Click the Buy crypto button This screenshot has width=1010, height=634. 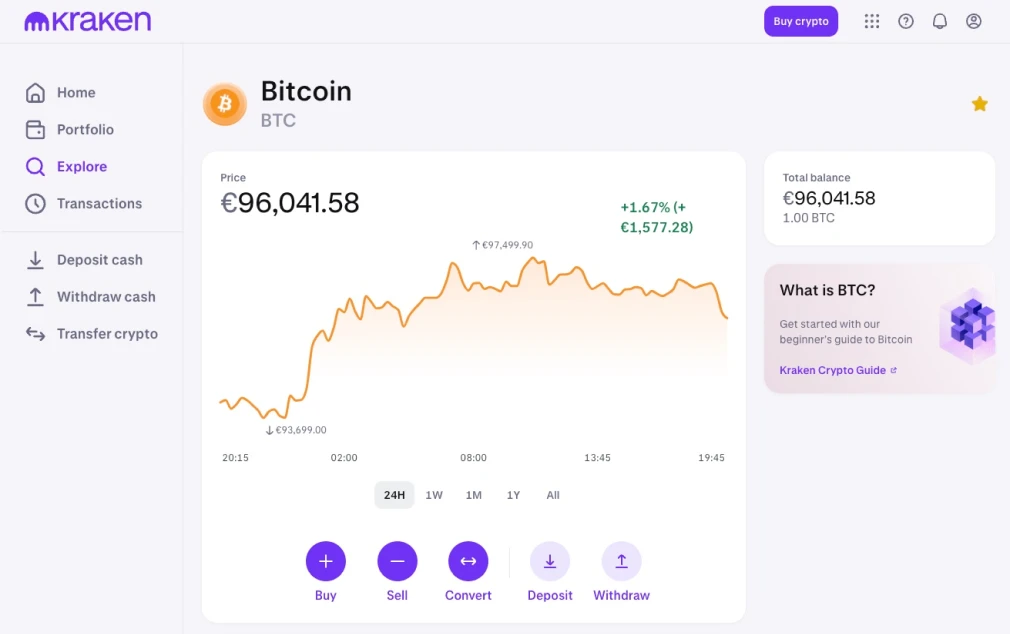[x=801, y=21]
